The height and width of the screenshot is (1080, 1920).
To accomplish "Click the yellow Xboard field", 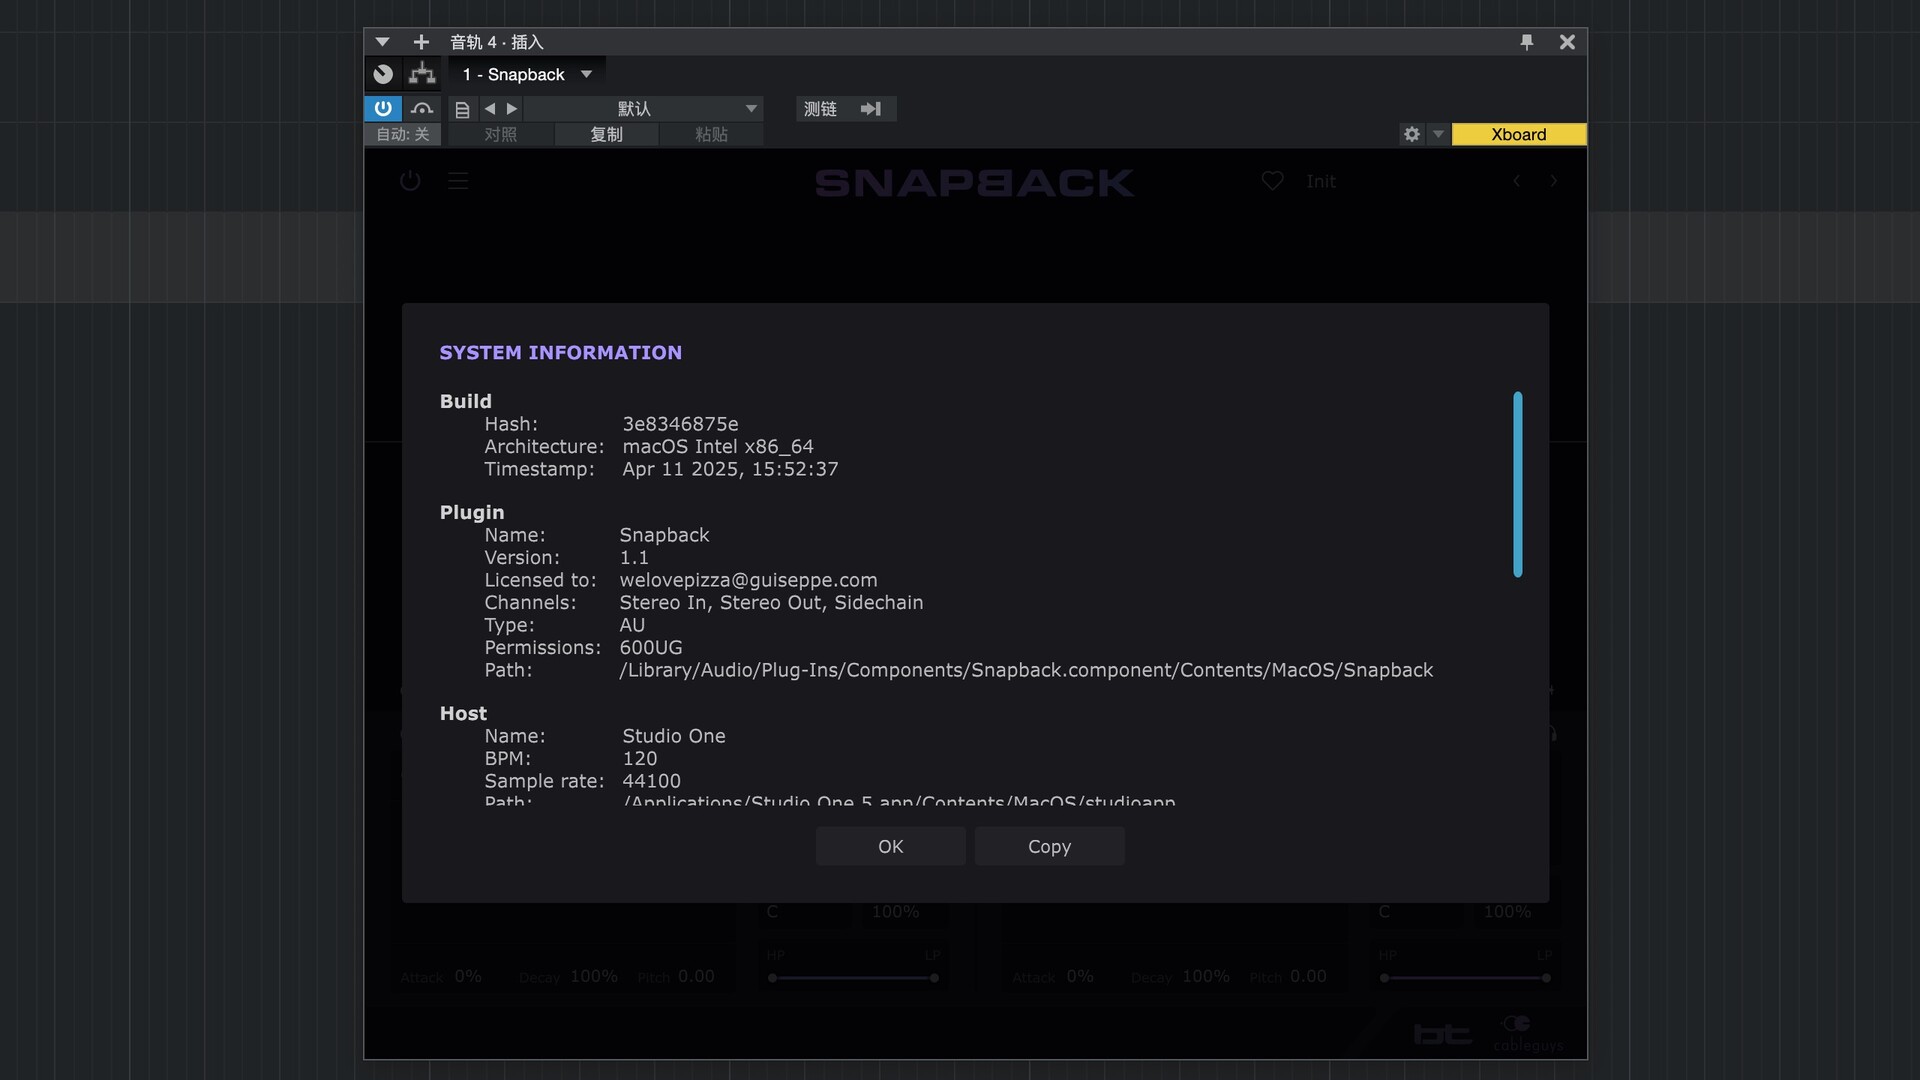I will click(1518, 134).
